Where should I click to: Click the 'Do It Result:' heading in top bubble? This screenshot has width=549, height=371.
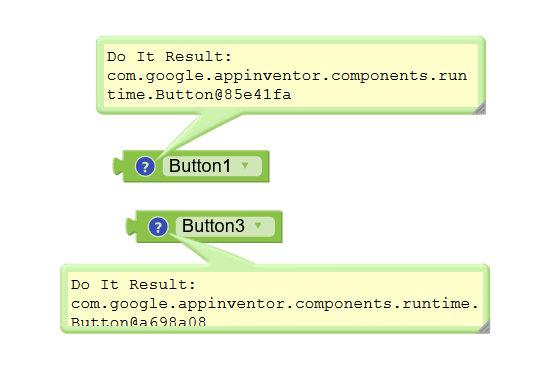pyautogui.click(x=169, y=57)
